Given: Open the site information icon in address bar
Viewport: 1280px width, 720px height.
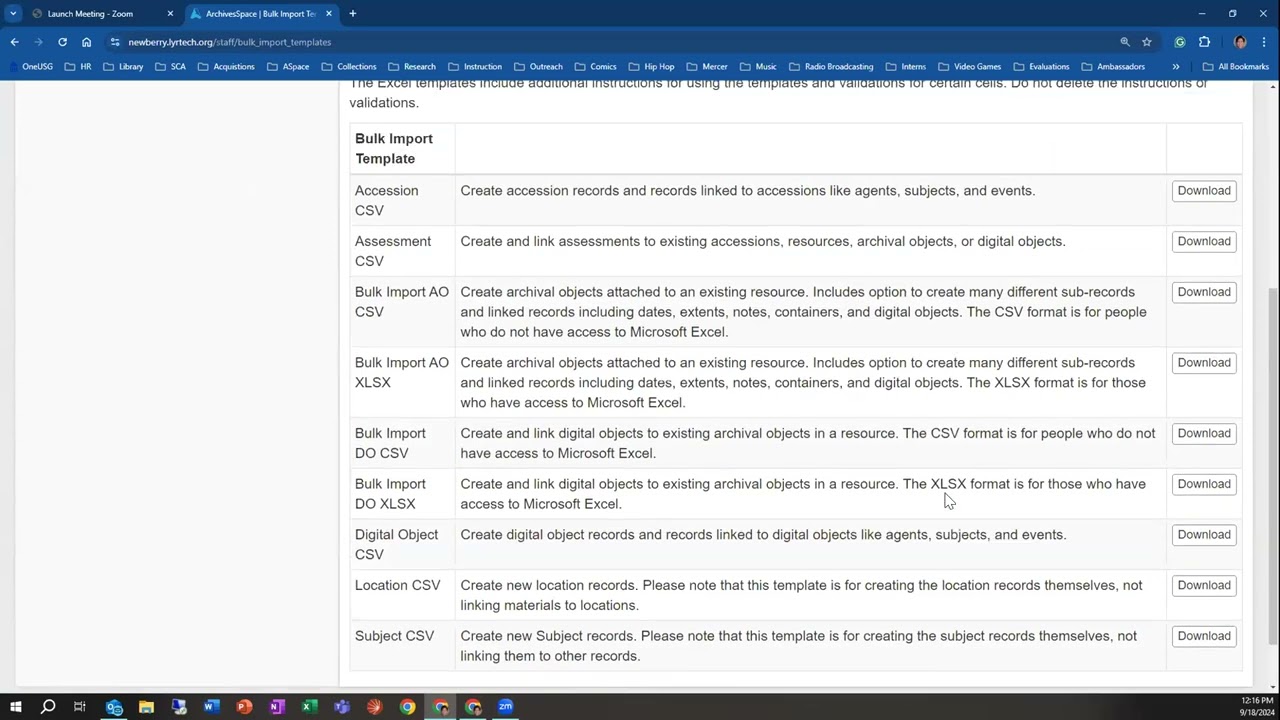Looking at the screenshot, I should [x=115, y=42].
